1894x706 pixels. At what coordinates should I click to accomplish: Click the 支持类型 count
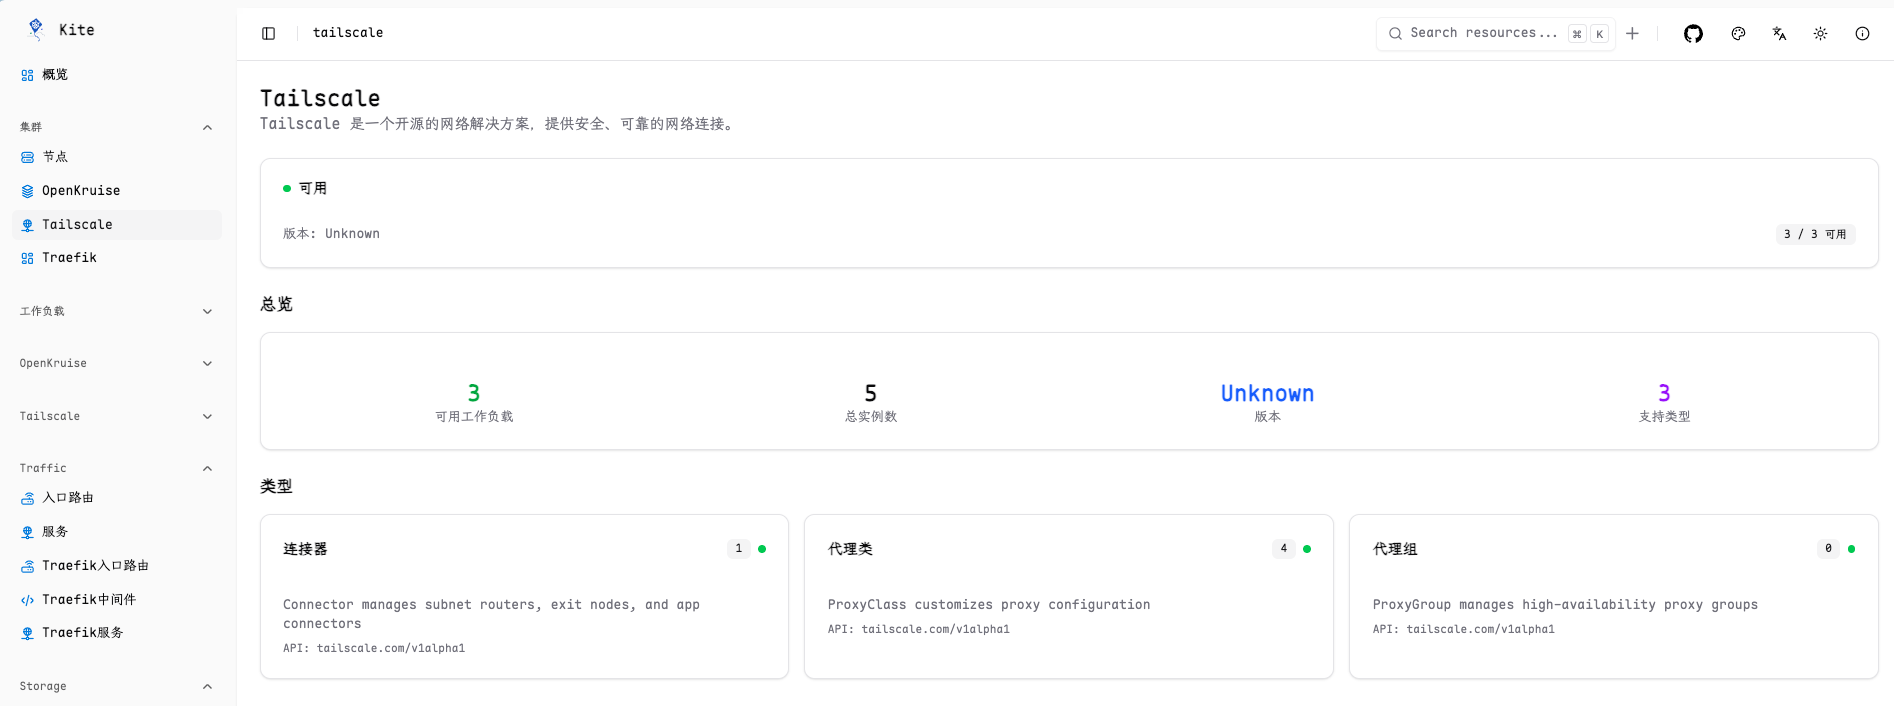click(1664, 393)
